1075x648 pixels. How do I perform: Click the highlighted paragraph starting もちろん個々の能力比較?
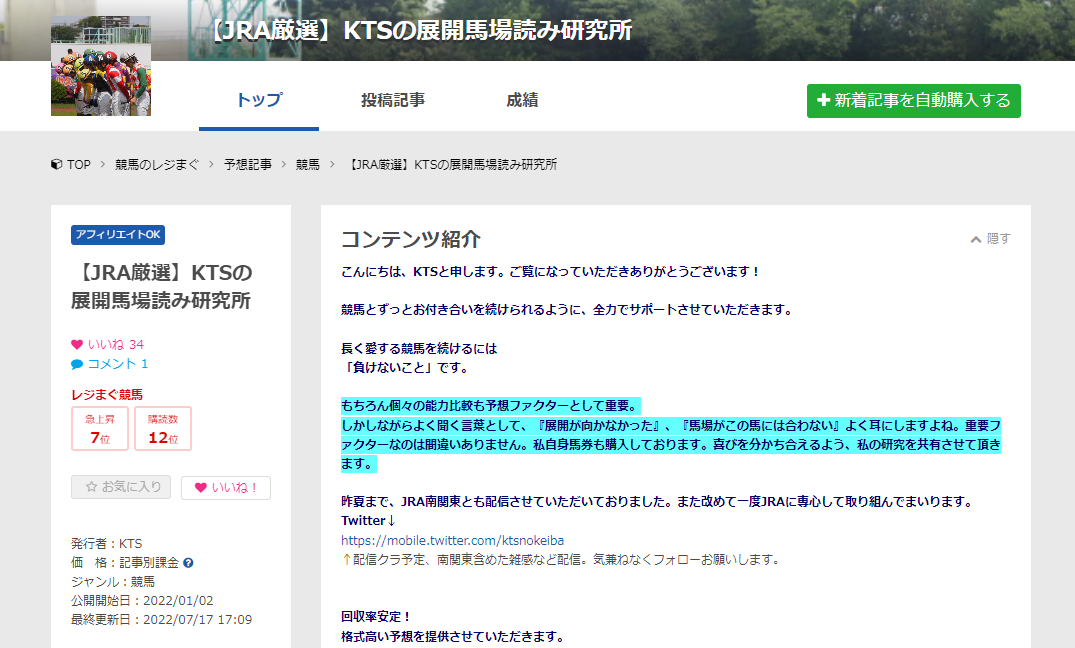point(671,435)
